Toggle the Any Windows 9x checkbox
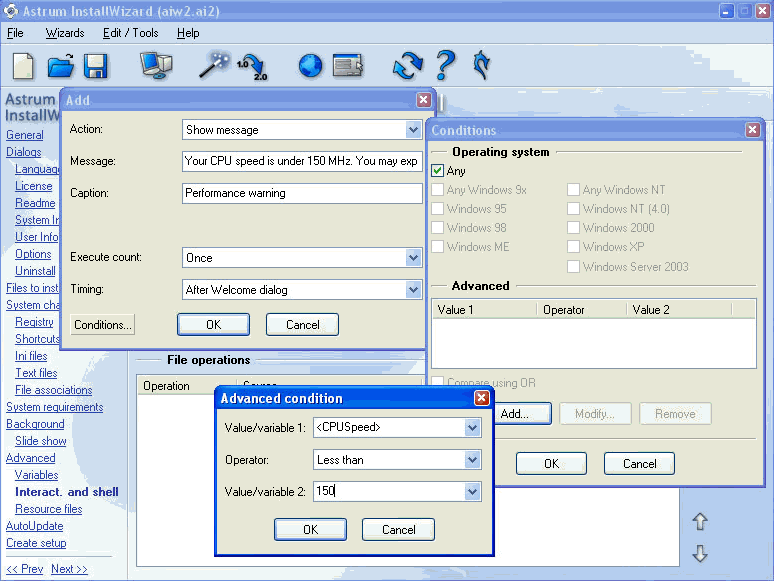774x581 pixels. coord(437,190)
